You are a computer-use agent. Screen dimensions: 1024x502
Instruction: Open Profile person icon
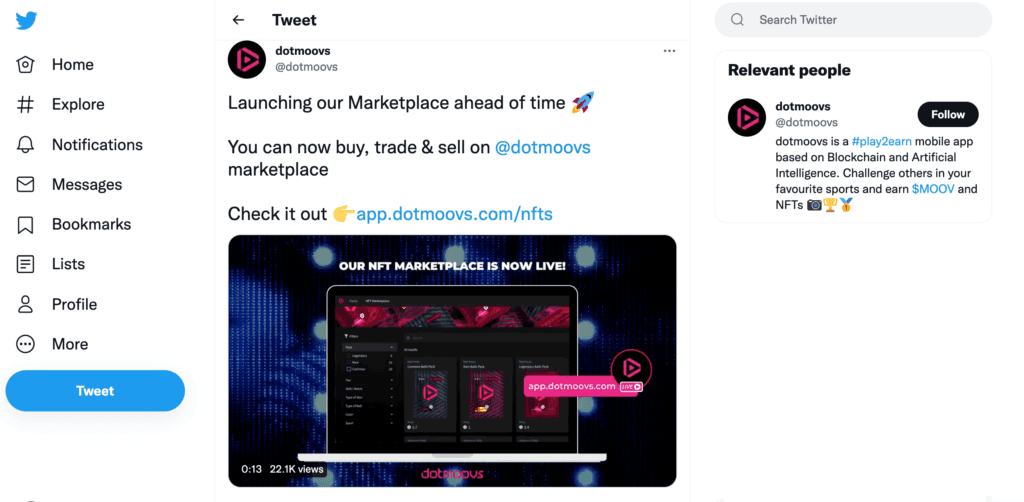(26, 305)
